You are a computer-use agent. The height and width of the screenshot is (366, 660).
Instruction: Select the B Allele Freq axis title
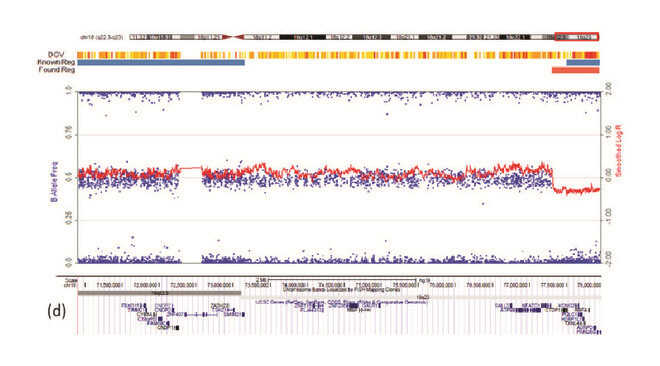coord(54,182)
